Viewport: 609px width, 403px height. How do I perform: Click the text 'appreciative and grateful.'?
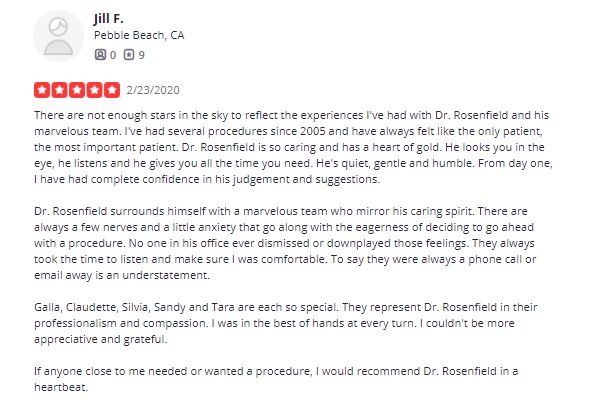pyautogui.click(x=101, y=339)
